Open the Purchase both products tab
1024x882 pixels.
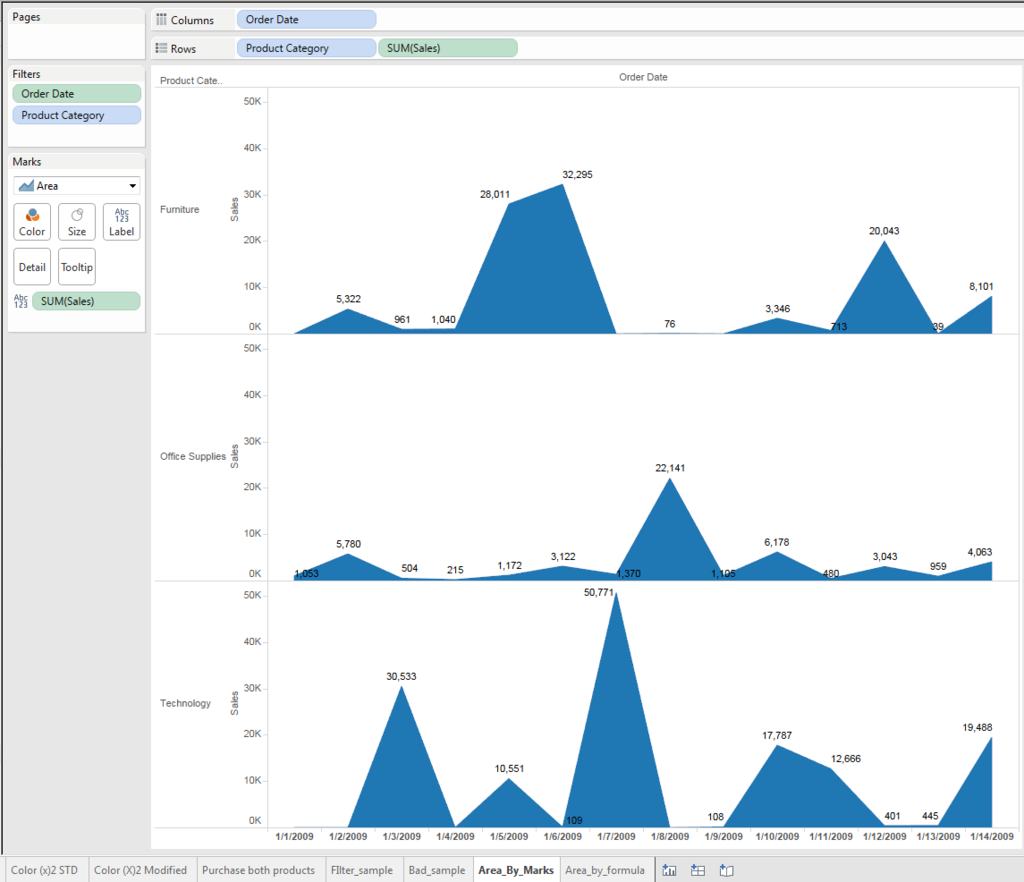tap(259, 870)
